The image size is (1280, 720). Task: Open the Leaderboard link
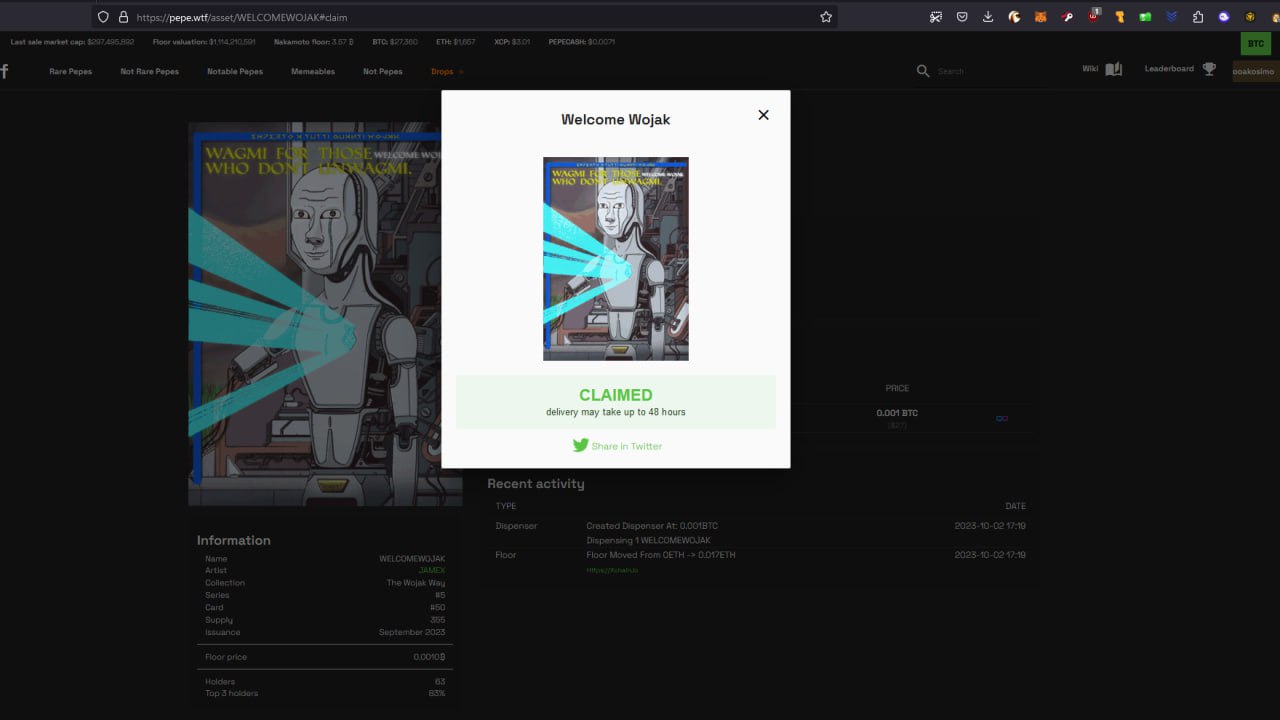click(x=1169, y=69)
